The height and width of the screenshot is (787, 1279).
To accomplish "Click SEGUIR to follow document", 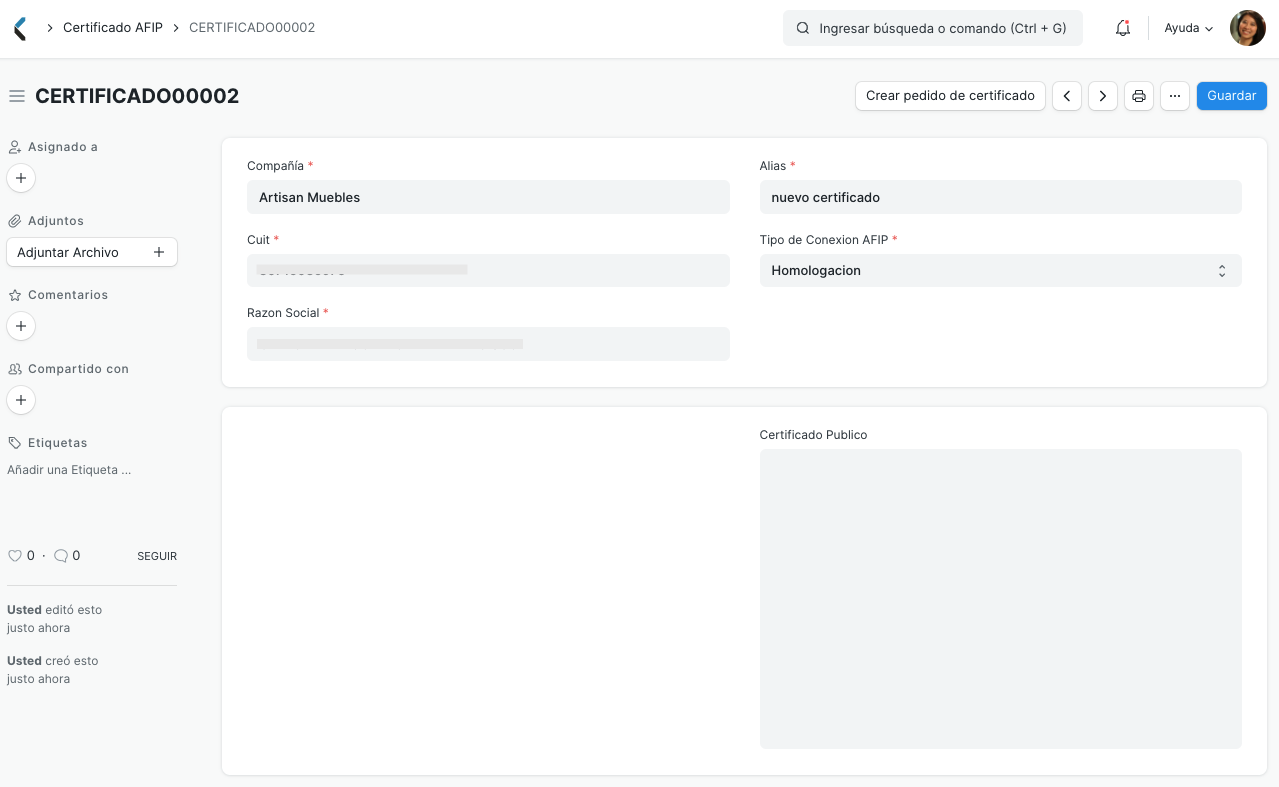I will pos(157,556).
